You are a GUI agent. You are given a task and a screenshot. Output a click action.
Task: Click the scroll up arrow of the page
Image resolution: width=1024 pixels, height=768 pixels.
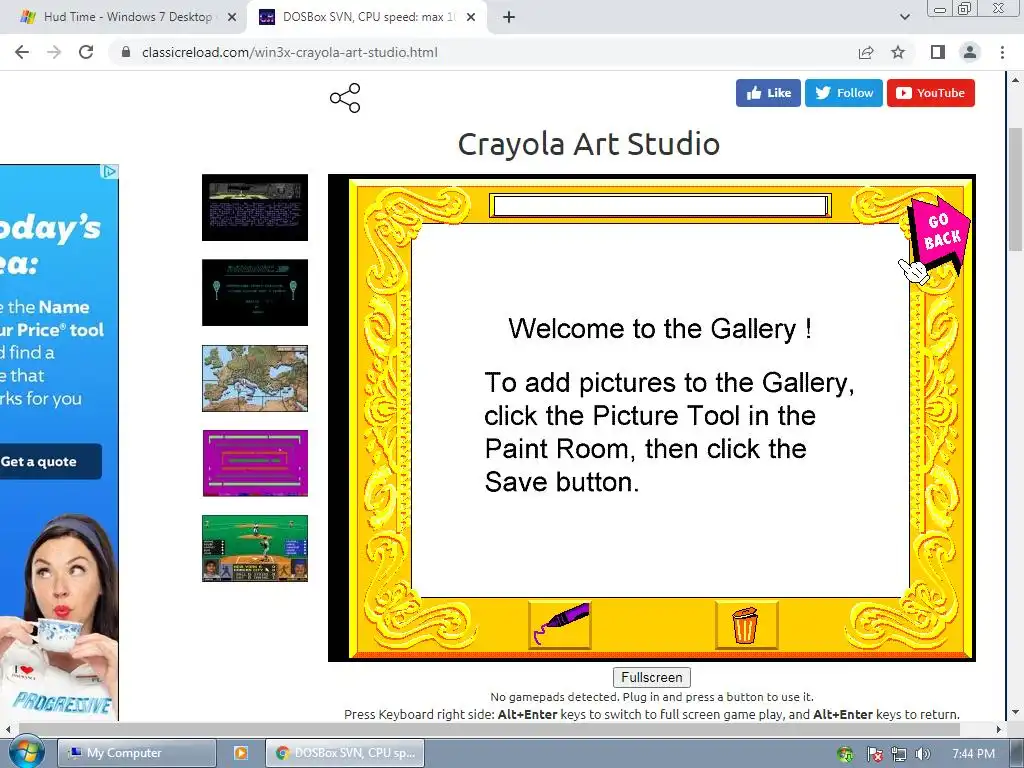(x=1015, y=80)
